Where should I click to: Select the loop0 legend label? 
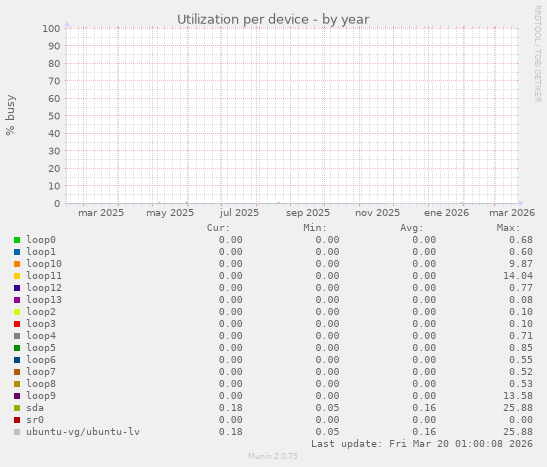(x=41, y=240)
